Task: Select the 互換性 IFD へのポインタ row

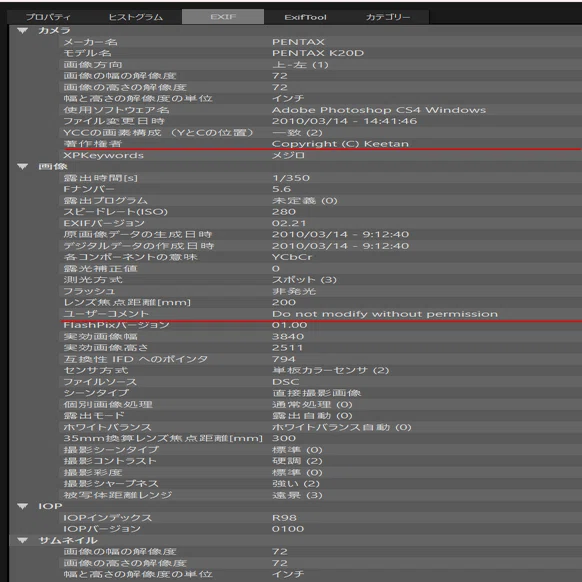Action: click(x=320, y=359)
